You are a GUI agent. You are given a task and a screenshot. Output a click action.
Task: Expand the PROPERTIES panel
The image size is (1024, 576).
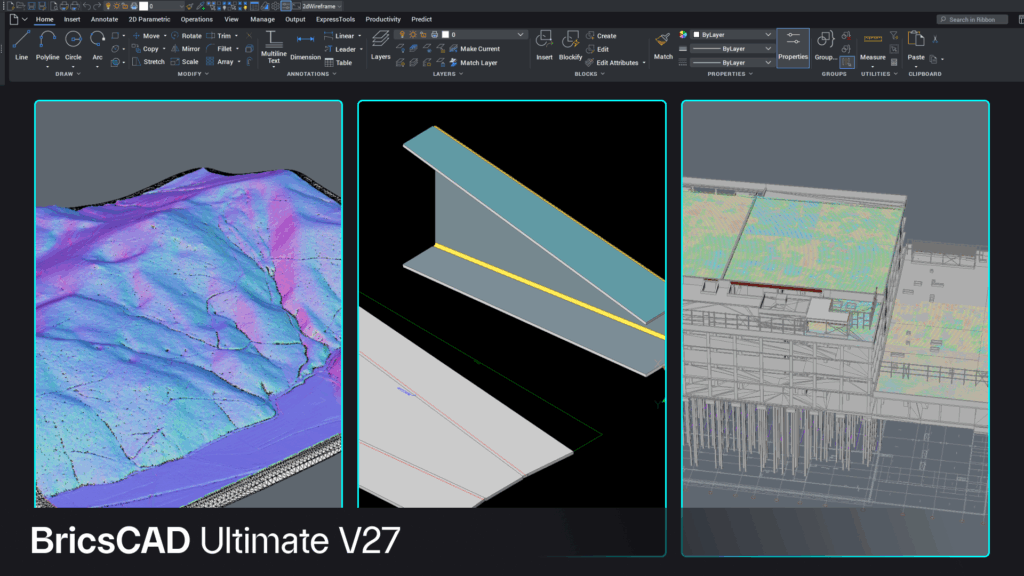[730, 74]
